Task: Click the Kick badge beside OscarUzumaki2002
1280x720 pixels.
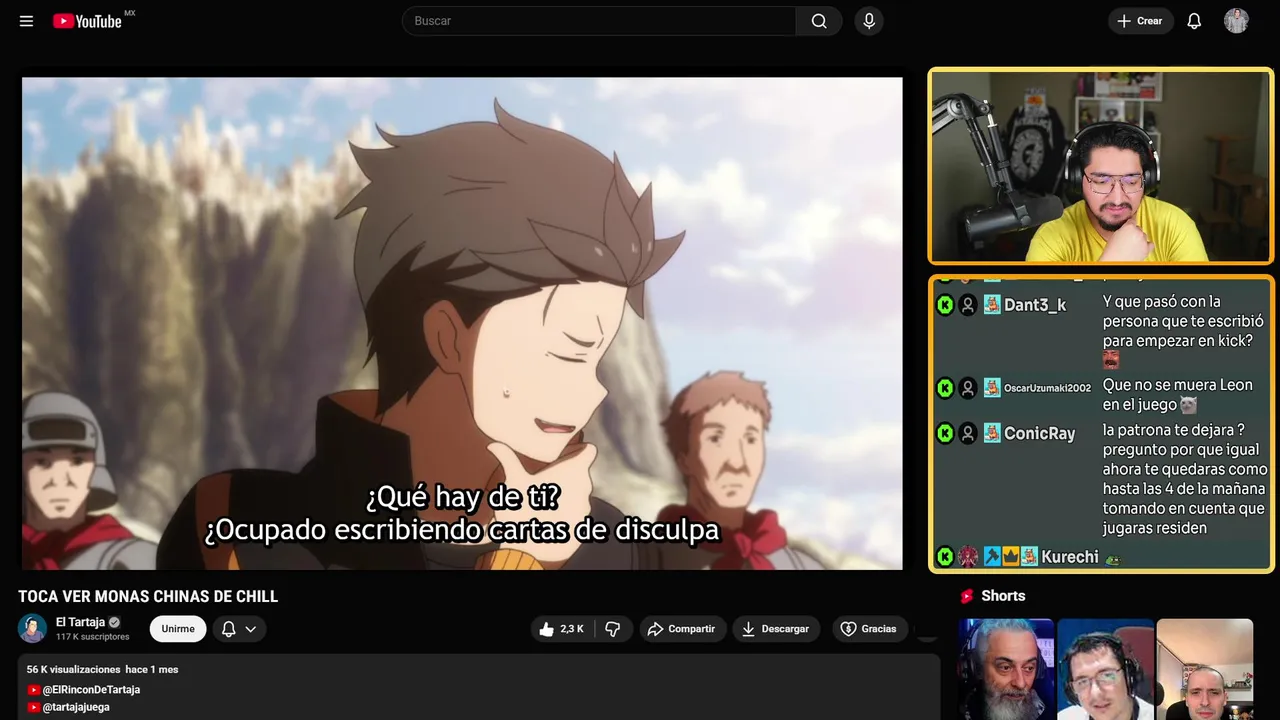Action: tap(944, 388)
